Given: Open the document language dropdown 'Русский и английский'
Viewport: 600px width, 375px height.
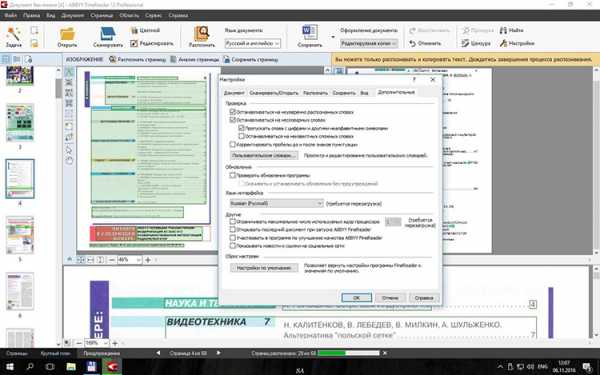Looking at the screenshot, I should pyautogui.click(x=253, y=43).
